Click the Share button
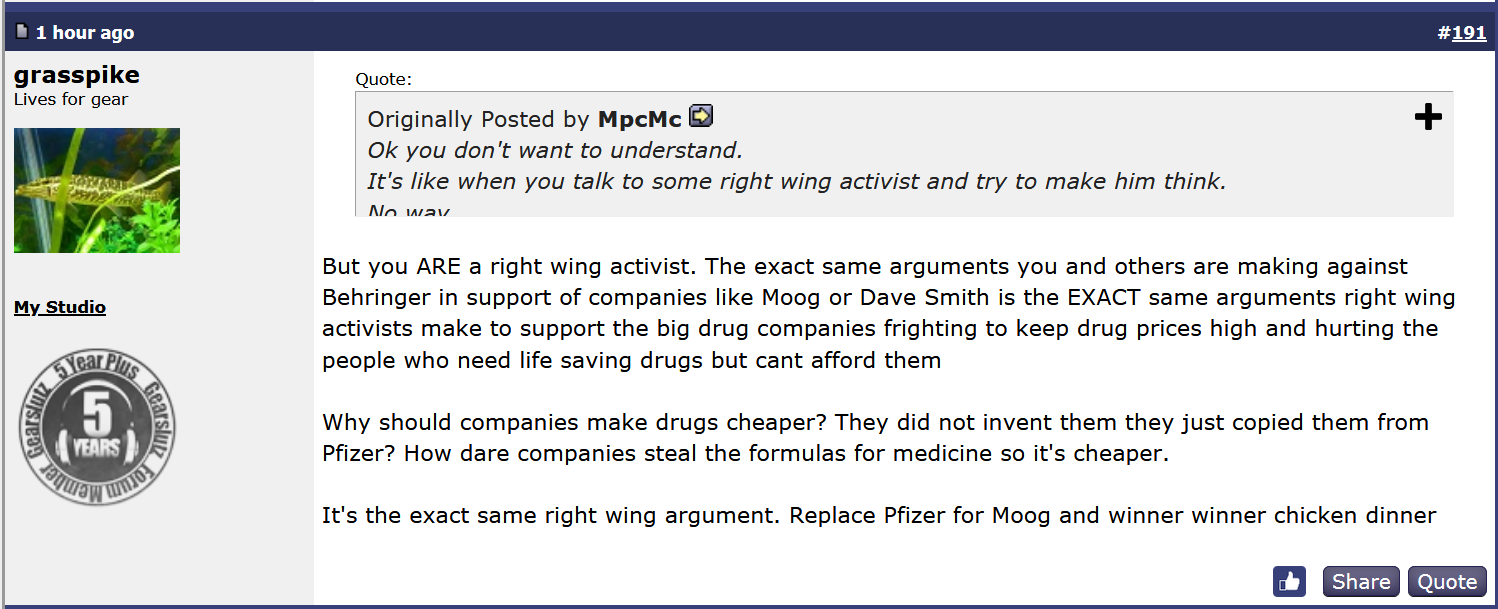Image resolution: width=1498 pixels, height=609 pixels. pos(1361,581)
